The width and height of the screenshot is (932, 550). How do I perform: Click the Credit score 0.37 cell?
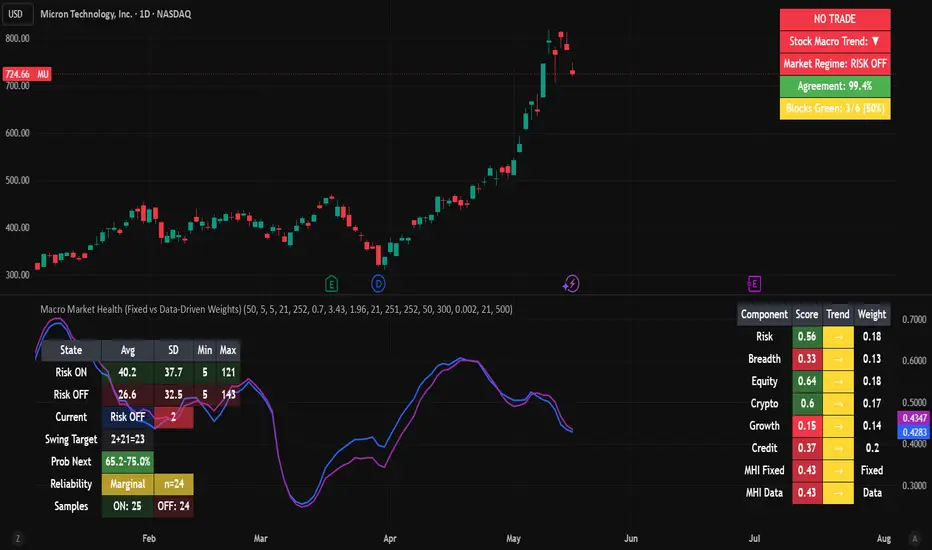pyautogui.click(x=807, y=448)
